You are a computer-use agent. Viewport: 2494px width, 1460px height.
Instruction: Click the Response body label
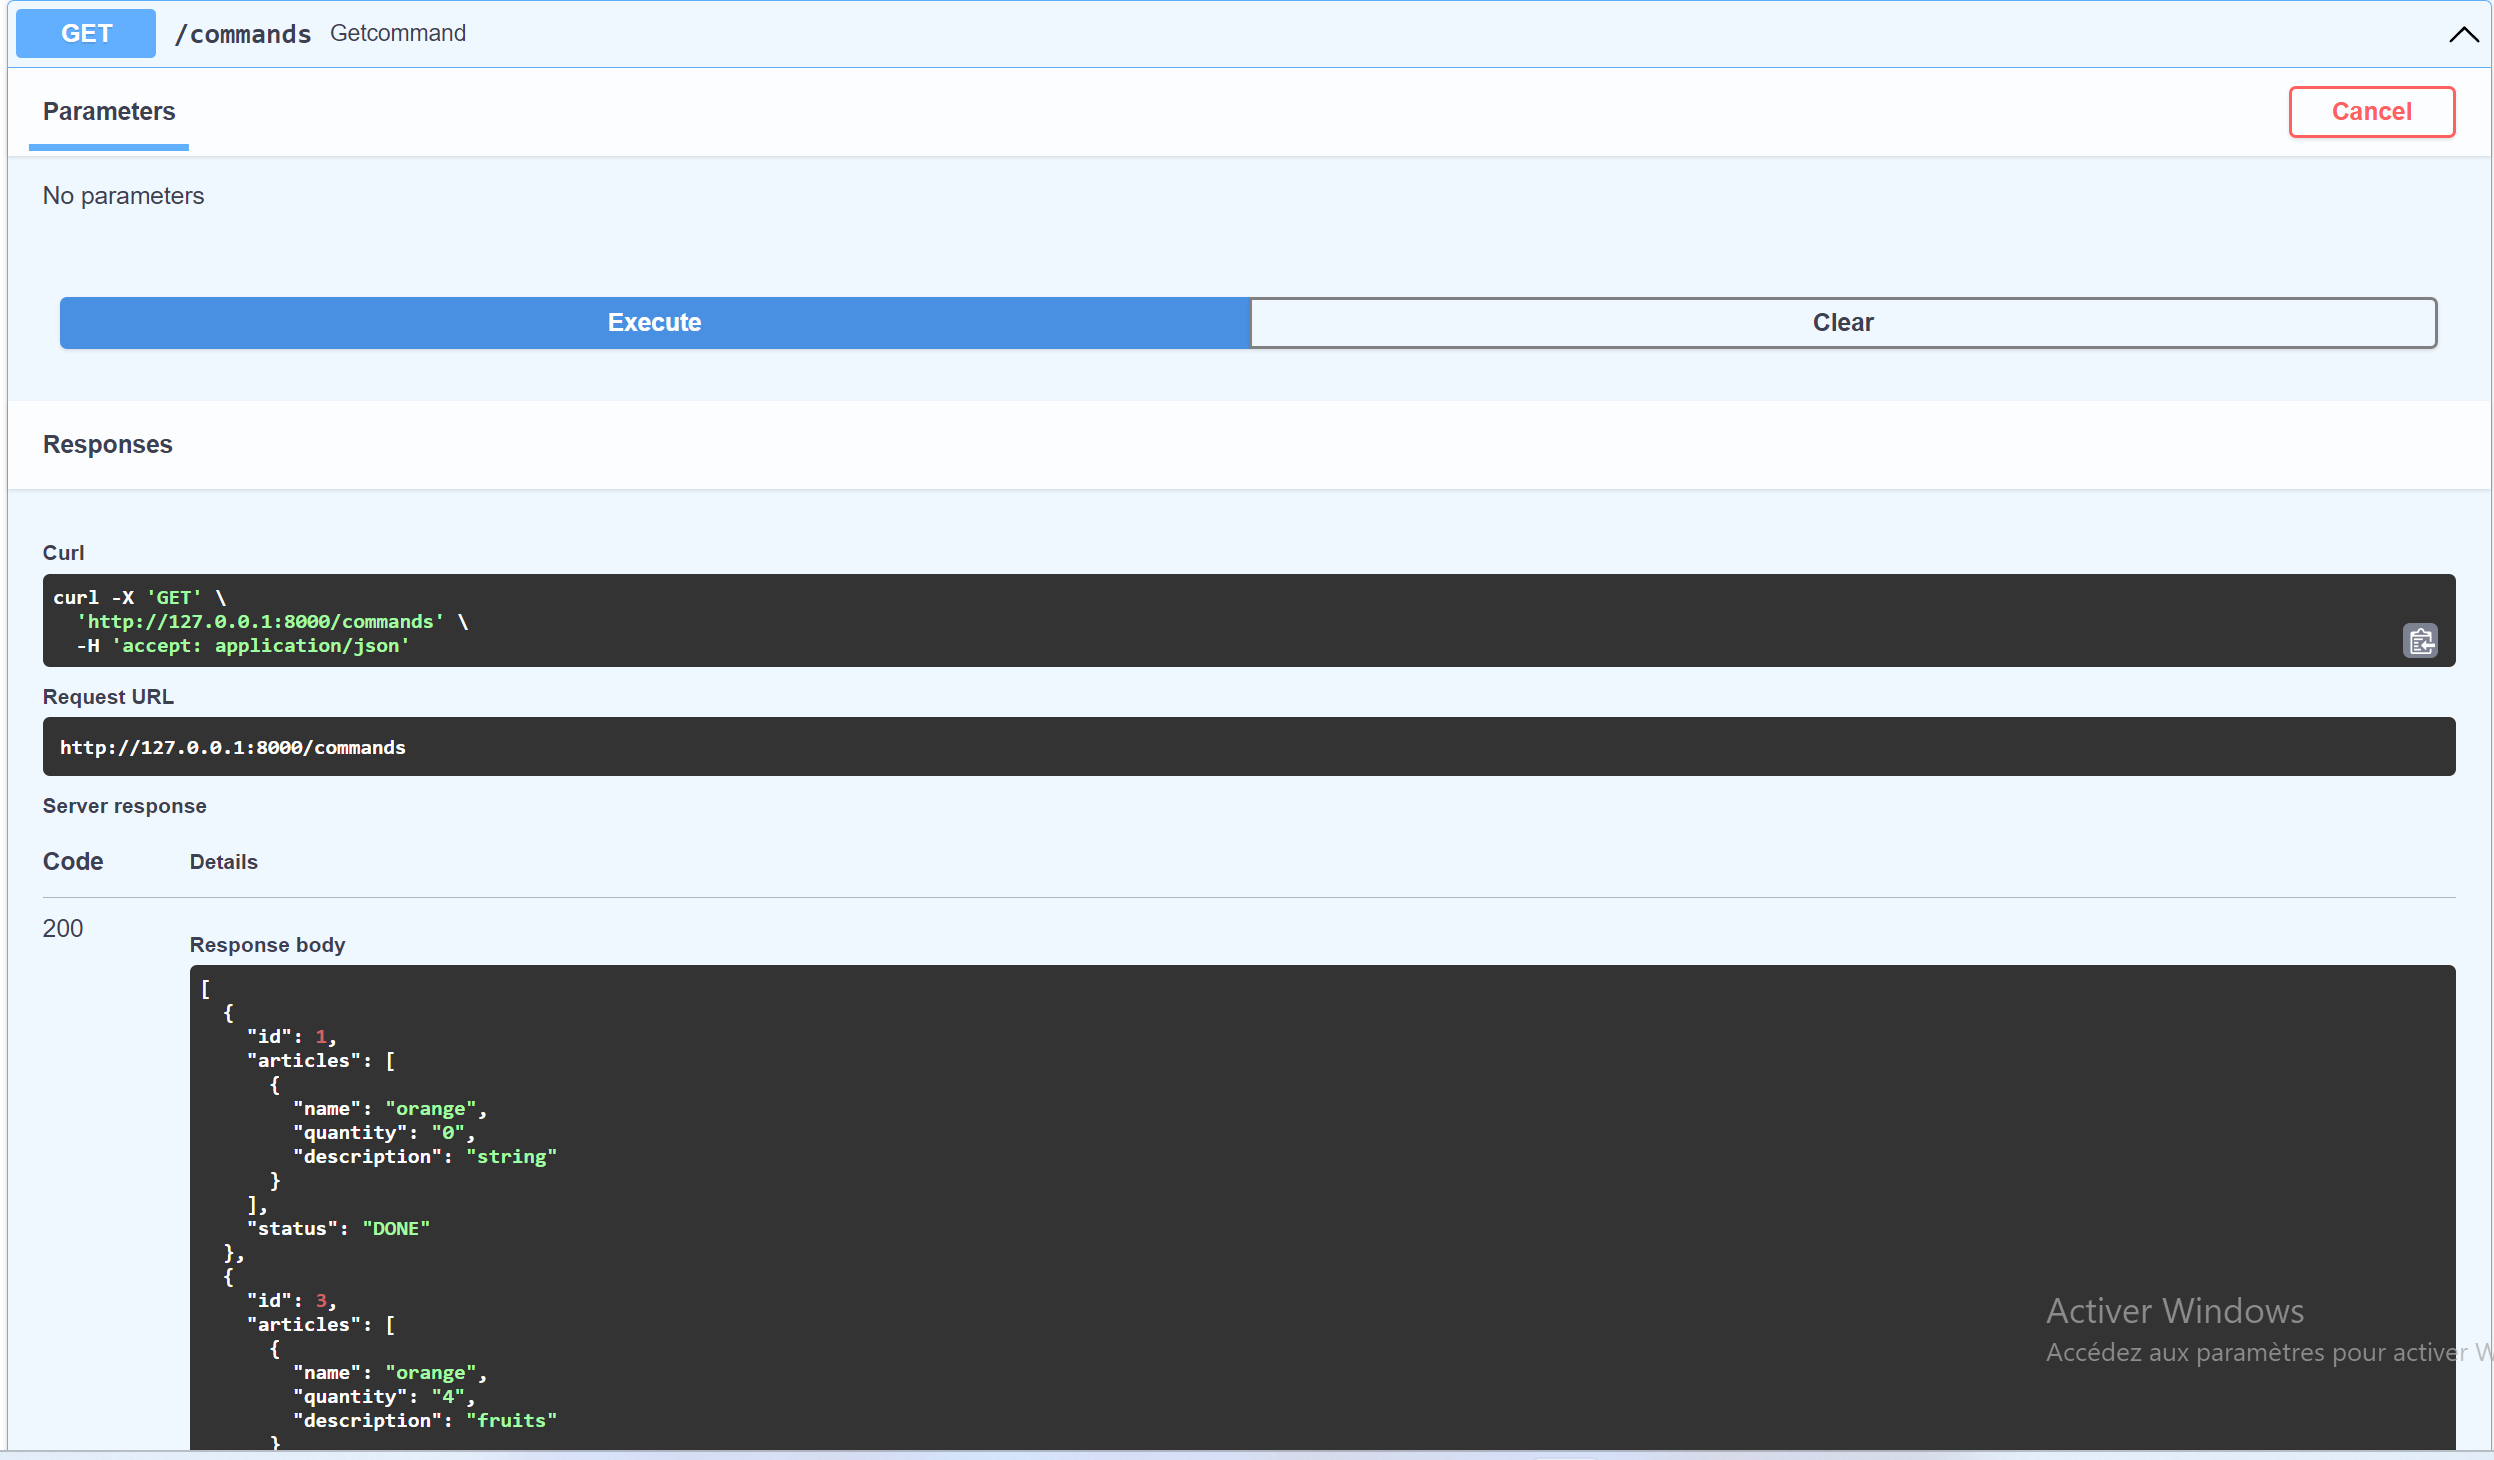[266, 944]
